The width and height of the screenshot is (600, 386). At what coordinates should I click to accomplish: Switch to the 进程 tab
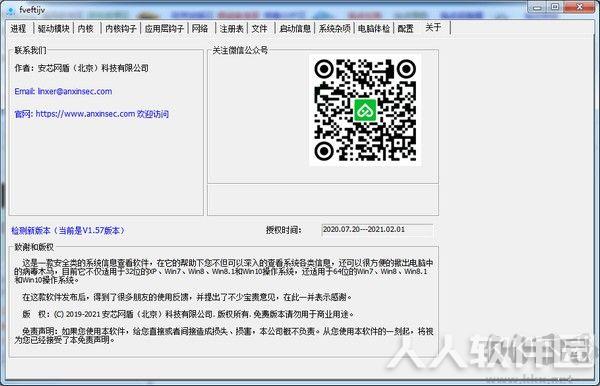(18, 29)
